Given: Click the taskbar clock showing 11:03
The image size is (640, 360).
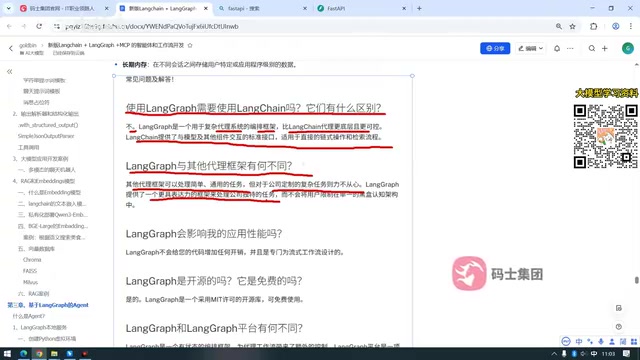Looking at the screenshot, I should click(x=608, y=353).
